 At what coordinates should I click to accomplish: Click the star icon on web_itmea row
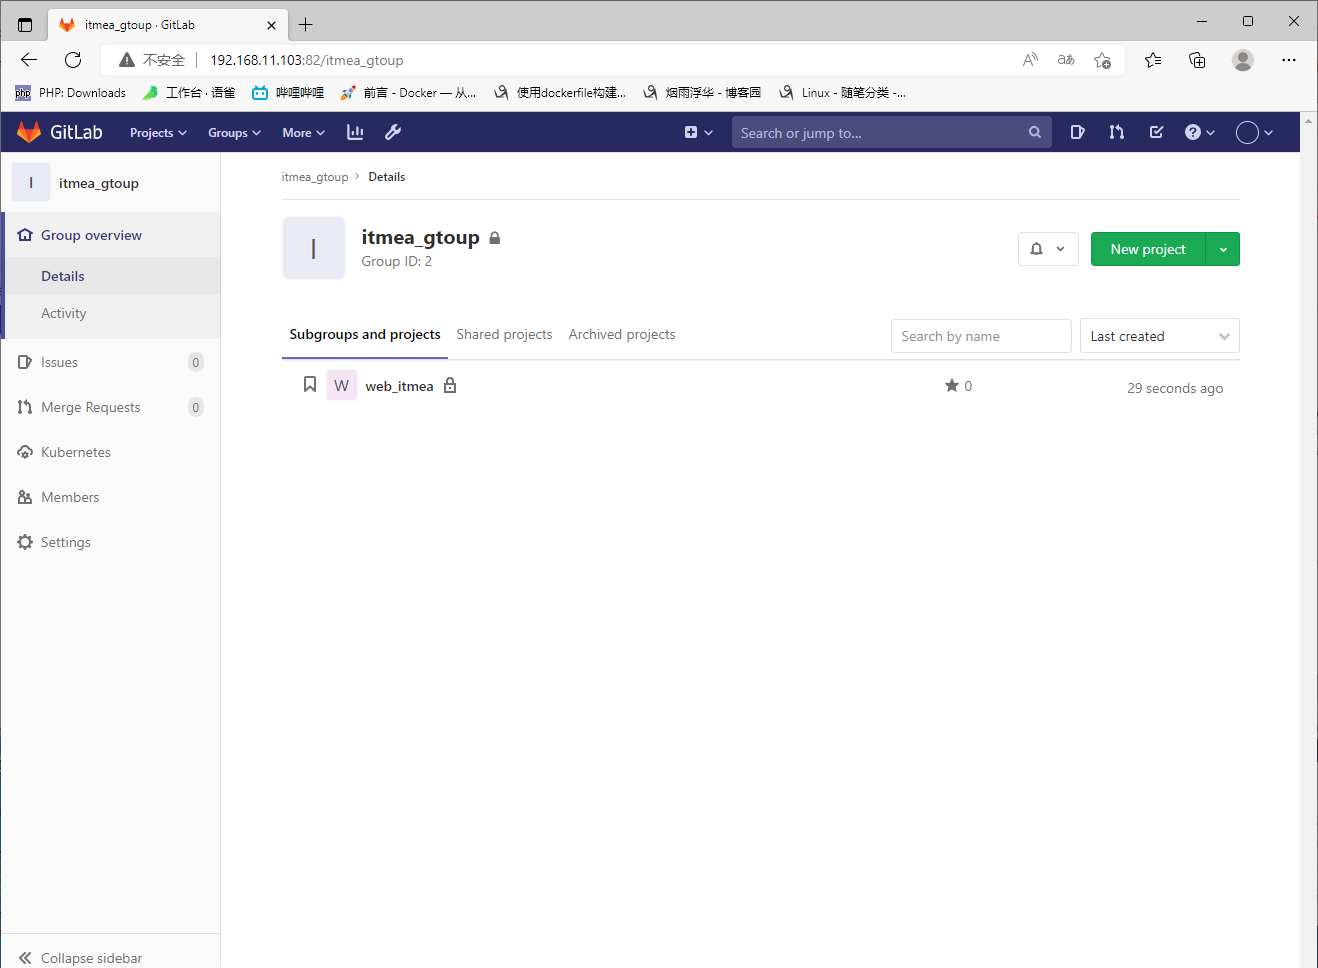tap(952, 385)
